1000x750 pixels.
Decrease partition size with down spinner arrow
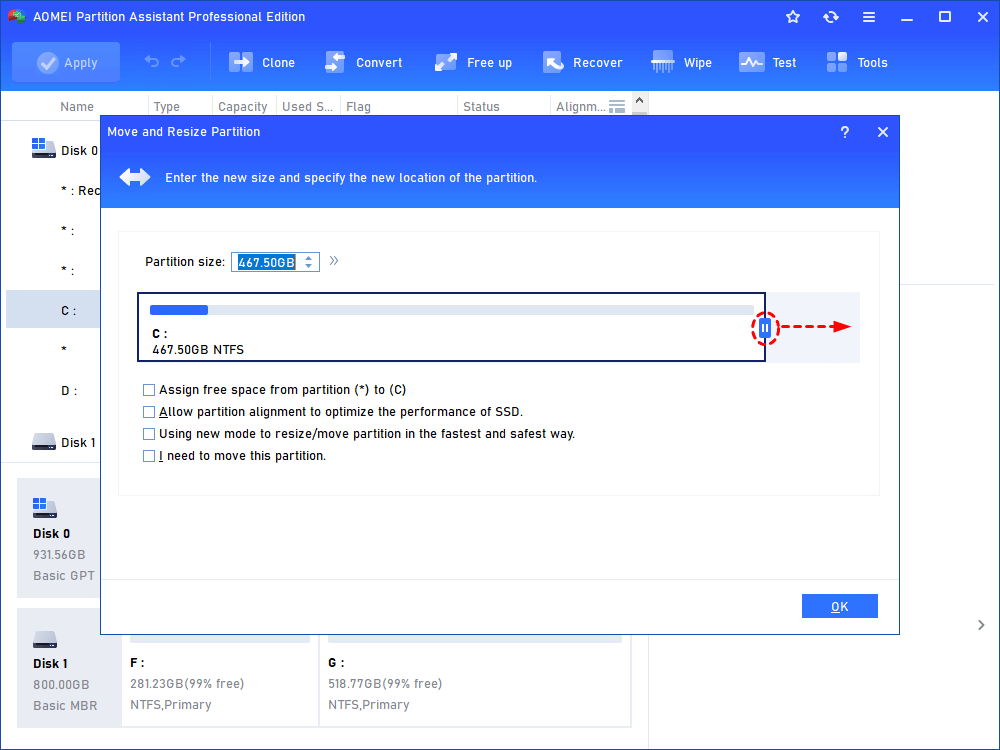309,266
